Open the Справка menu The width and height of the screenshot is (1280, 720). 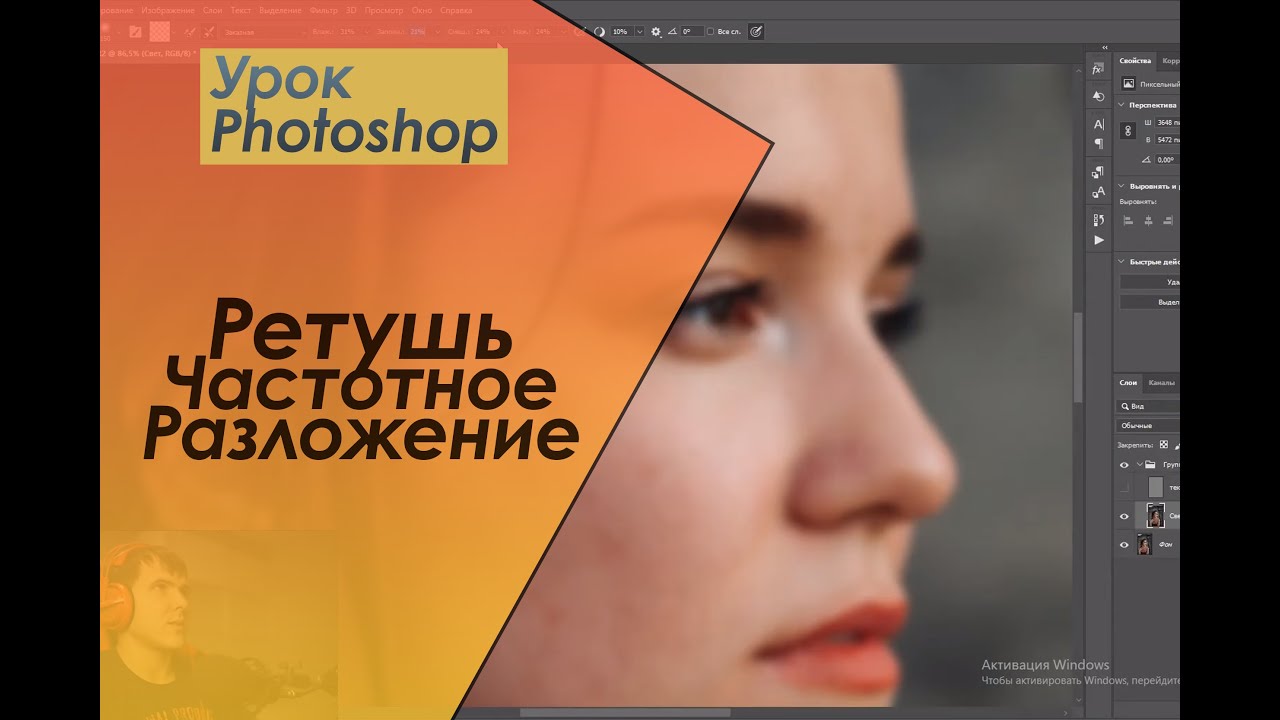(x=456, y=11)
